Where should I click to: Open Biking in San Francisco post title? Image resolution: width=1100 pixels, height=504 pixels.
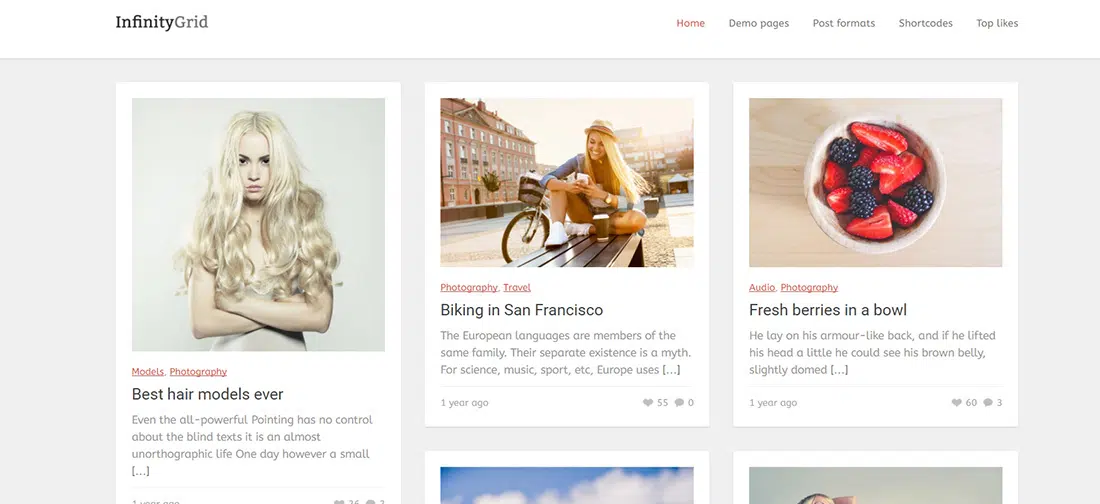pos(522,310)
